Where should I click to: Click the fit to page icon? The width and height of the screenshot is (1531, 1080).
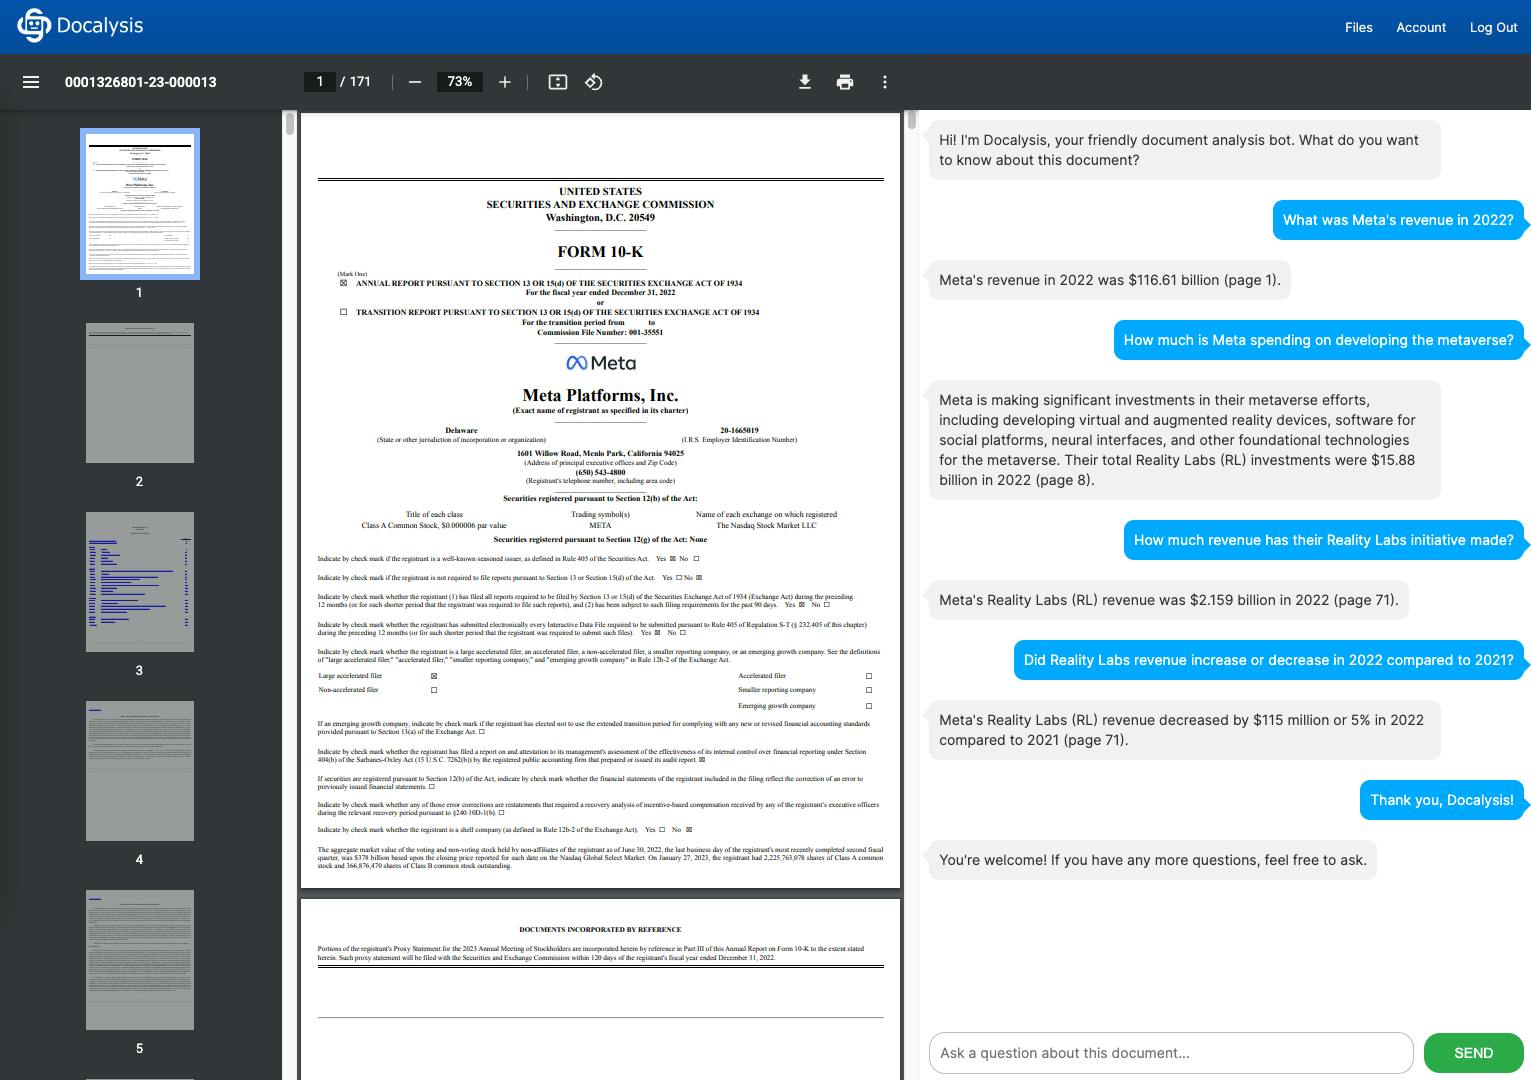click(558, 82)
